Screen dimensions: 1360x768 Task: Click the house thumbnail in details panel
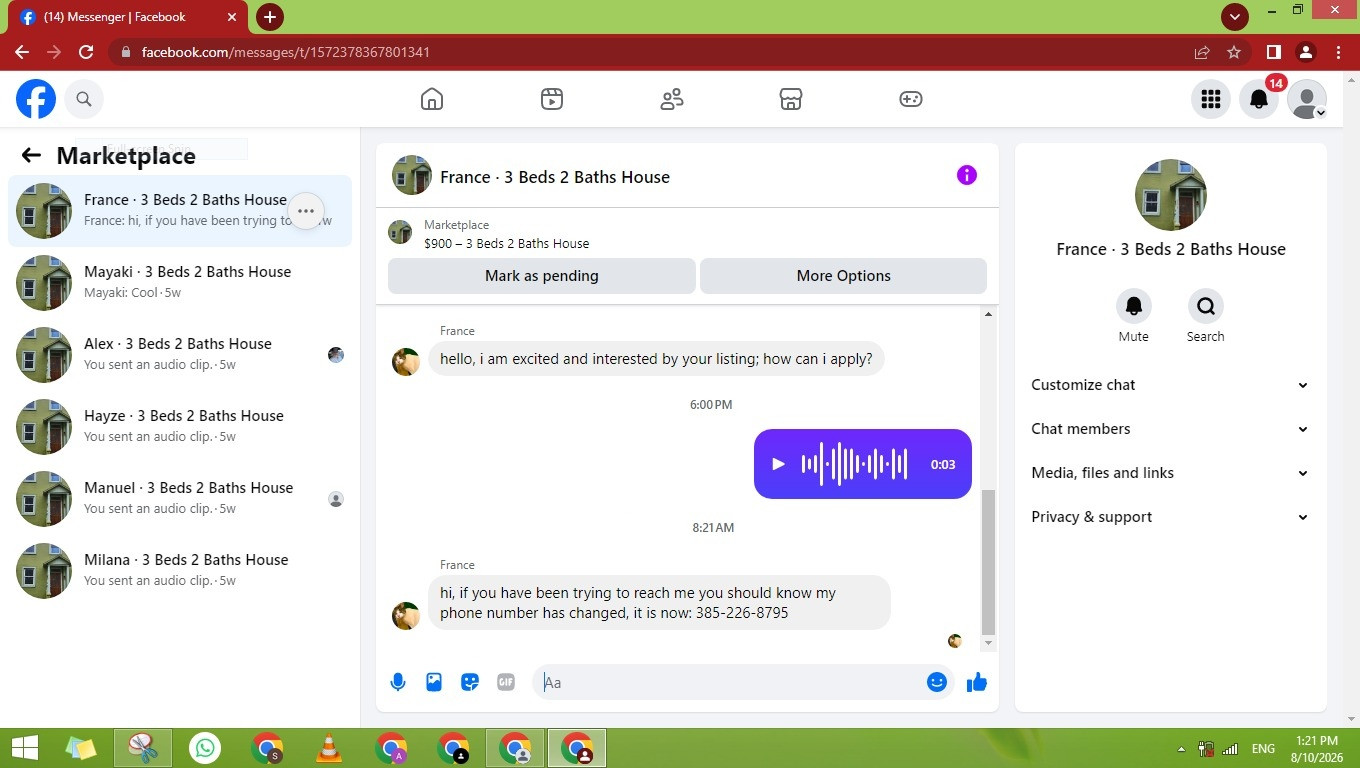1171,195
